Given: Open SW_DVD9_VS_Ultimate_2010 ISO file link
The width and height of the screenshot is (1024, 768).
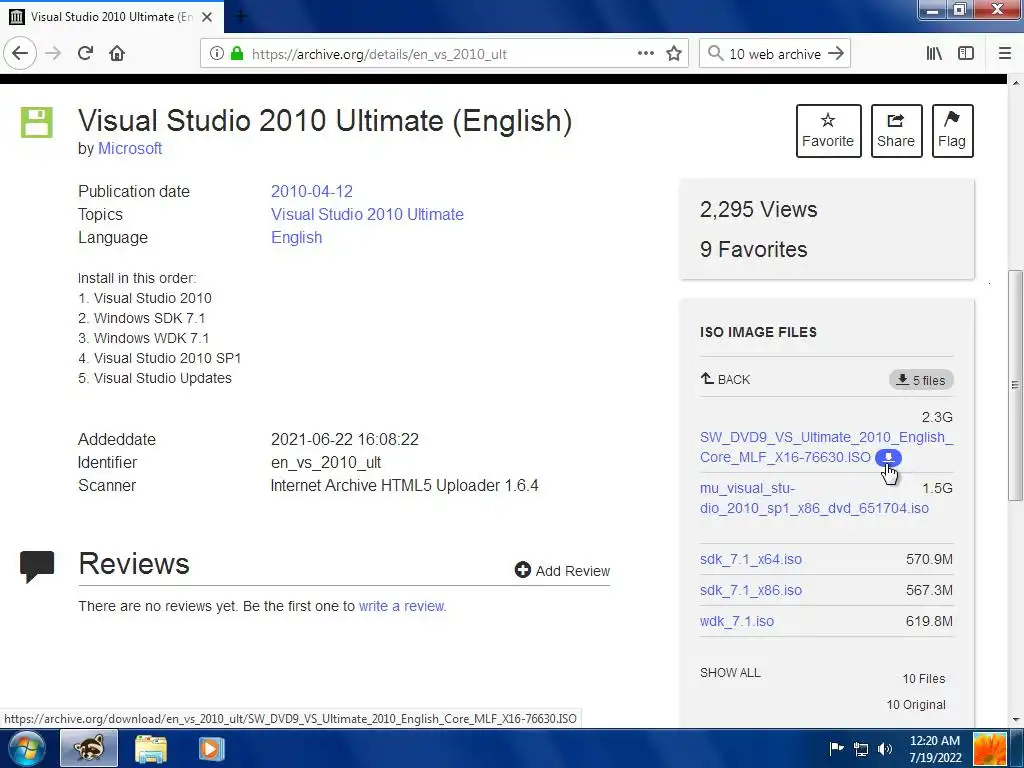Looking at the screenshot, I should (826, 447).
